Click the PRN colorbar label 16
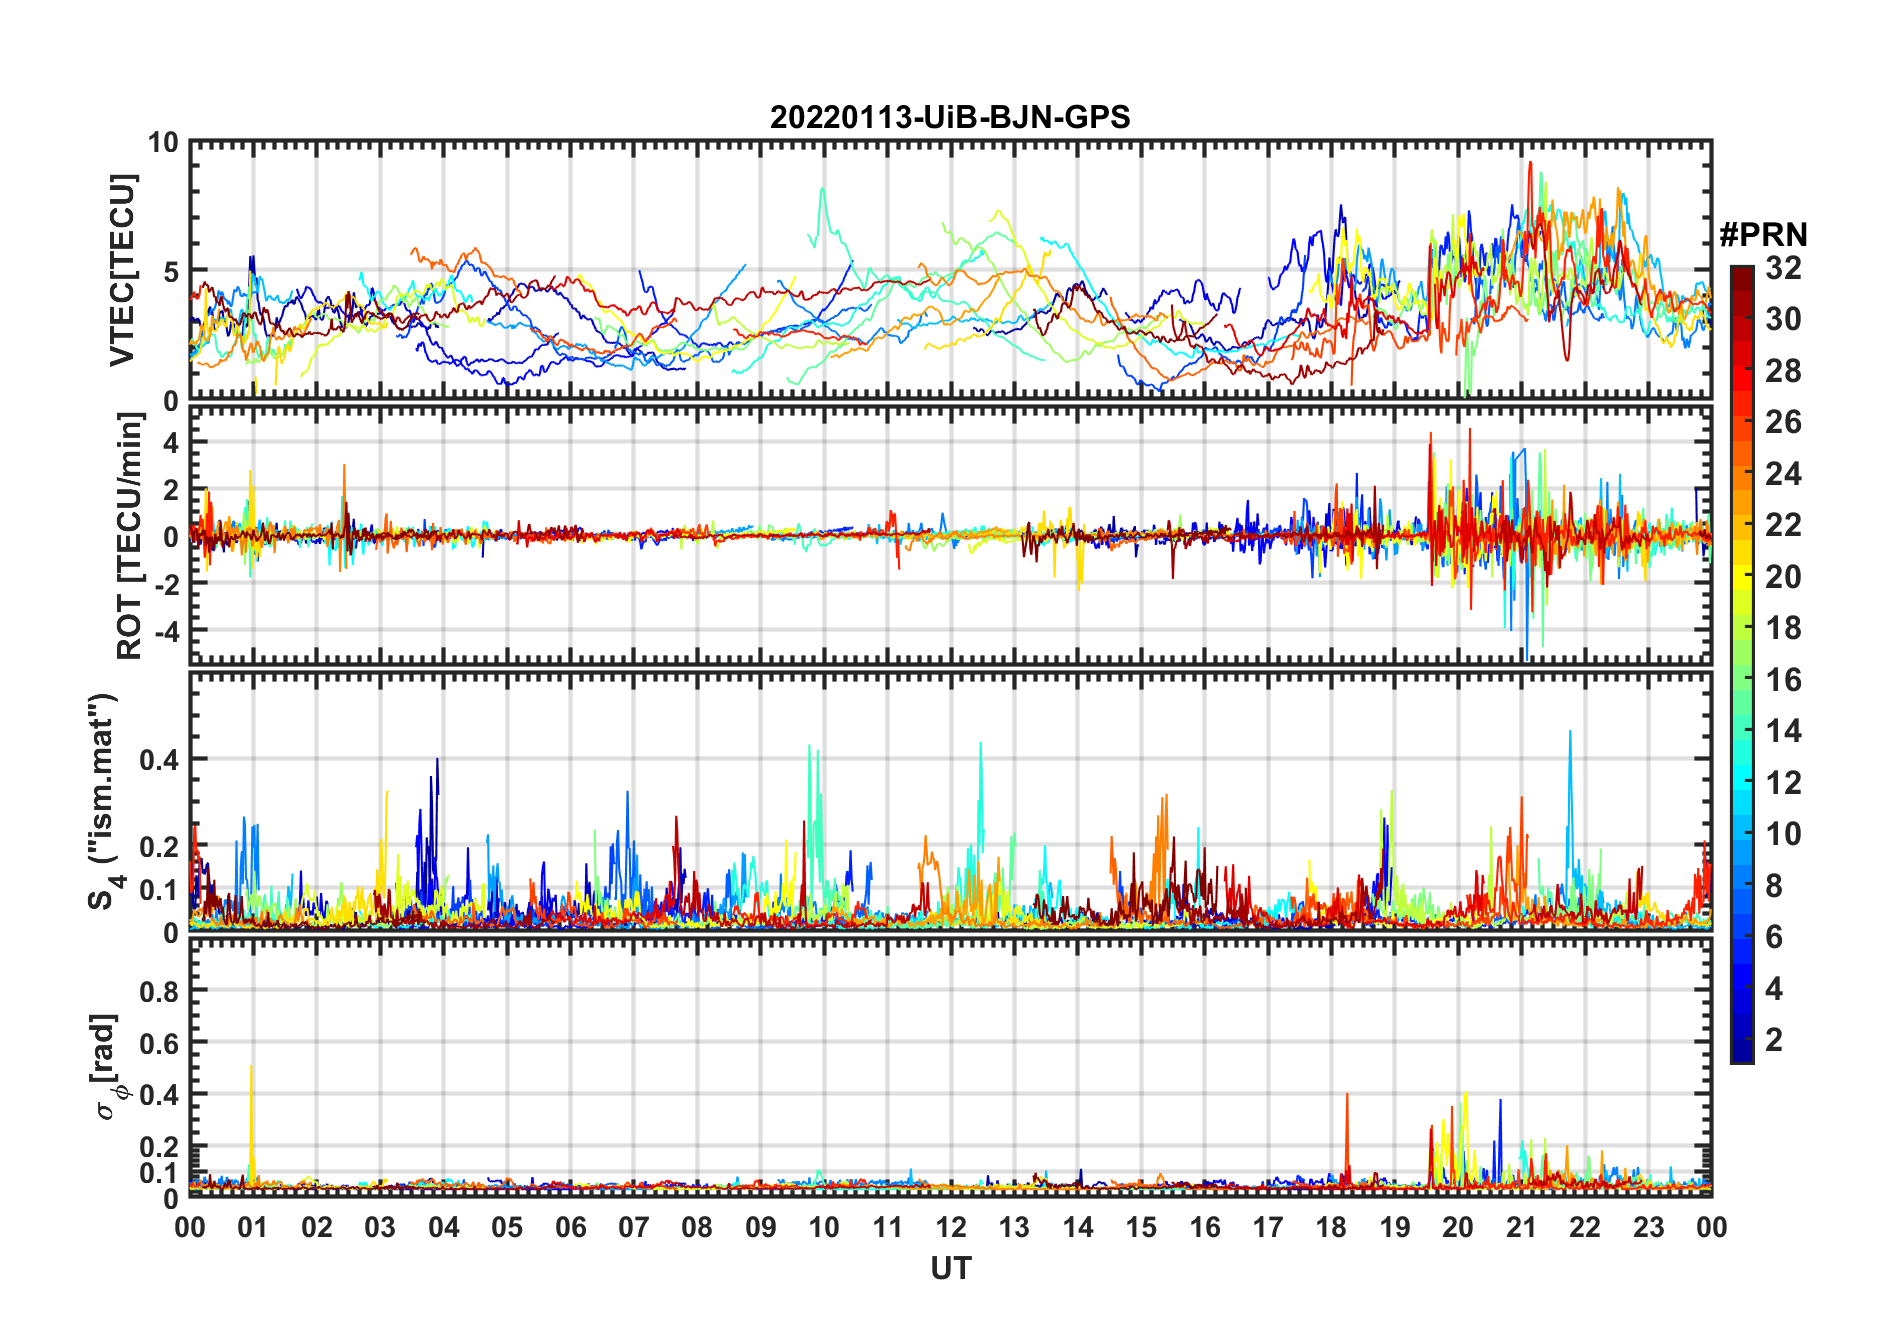This screenshot has height=1330, width=1902. tap(1783, 680)
